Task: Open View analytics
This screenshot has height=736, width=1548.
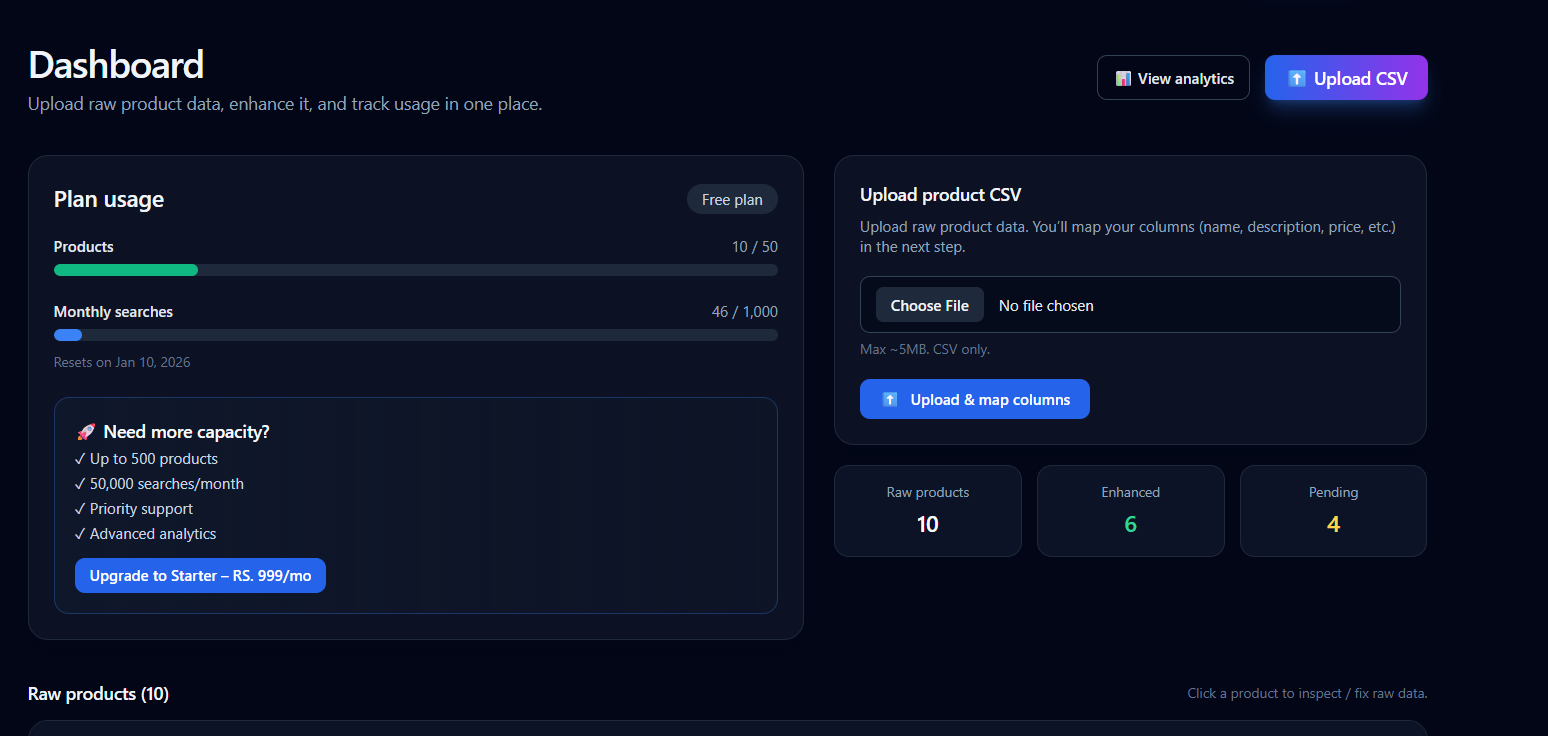Action: 1173,77
